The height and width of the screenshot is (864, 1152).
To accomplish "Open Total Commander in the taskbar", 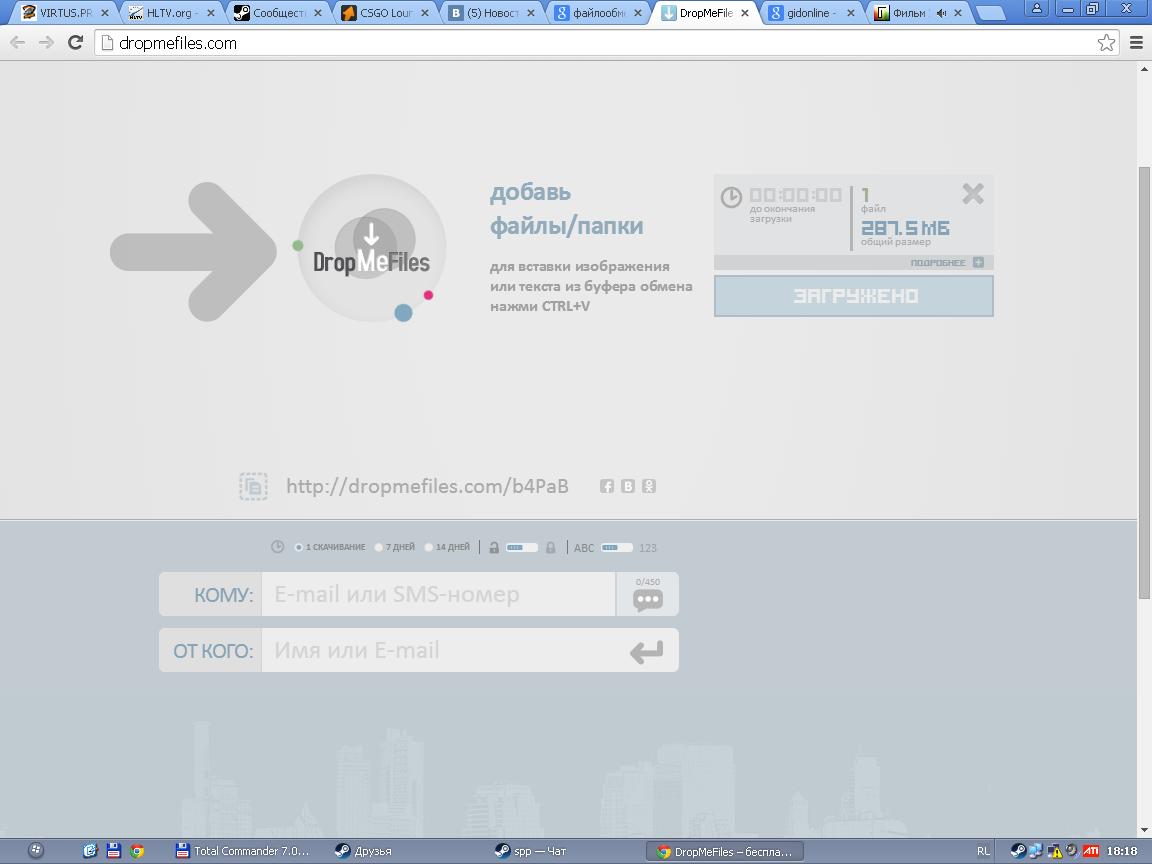I will click(x=243, y=851).
